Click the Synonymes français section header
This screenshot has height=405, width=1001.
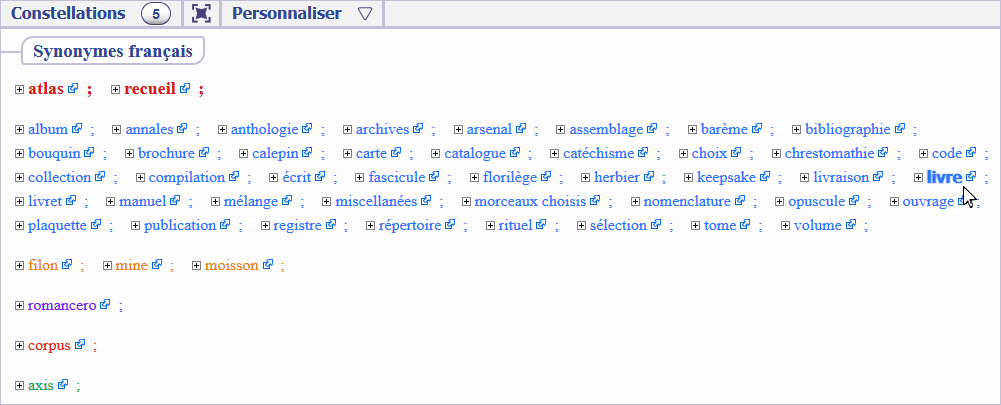(113, 51)
